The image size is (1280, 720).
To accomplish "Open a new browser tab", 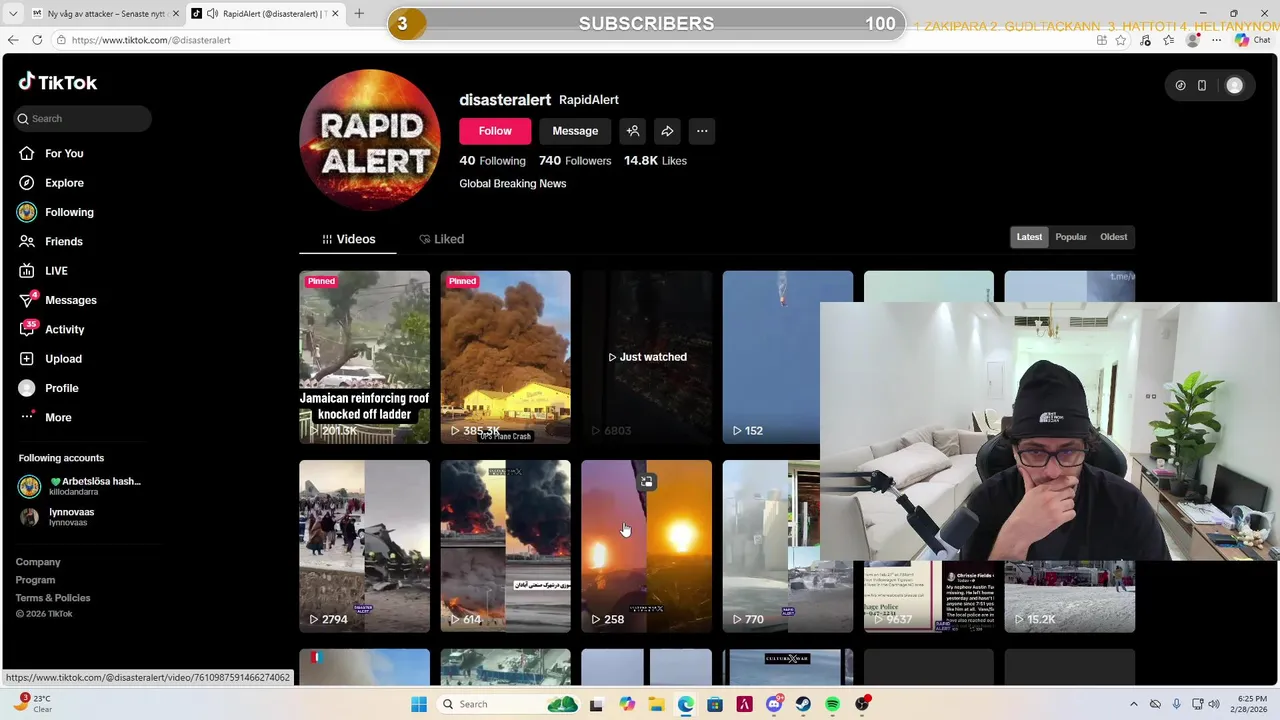I will coord(359,14).
